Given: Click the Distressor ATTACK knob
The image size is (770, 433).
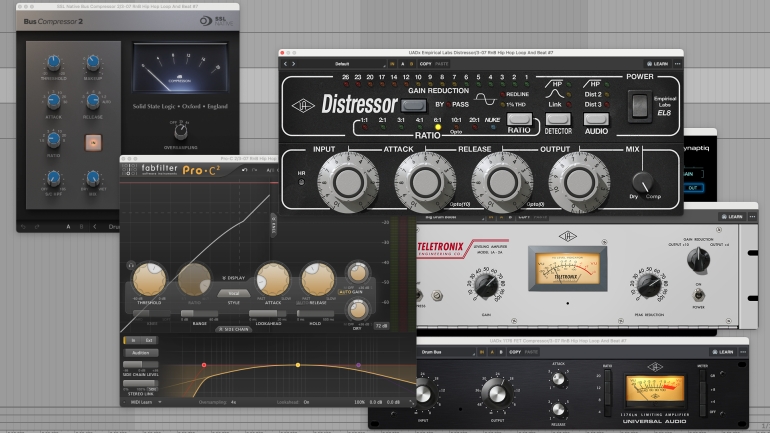Looking at the screenshot, I should 425,183.
